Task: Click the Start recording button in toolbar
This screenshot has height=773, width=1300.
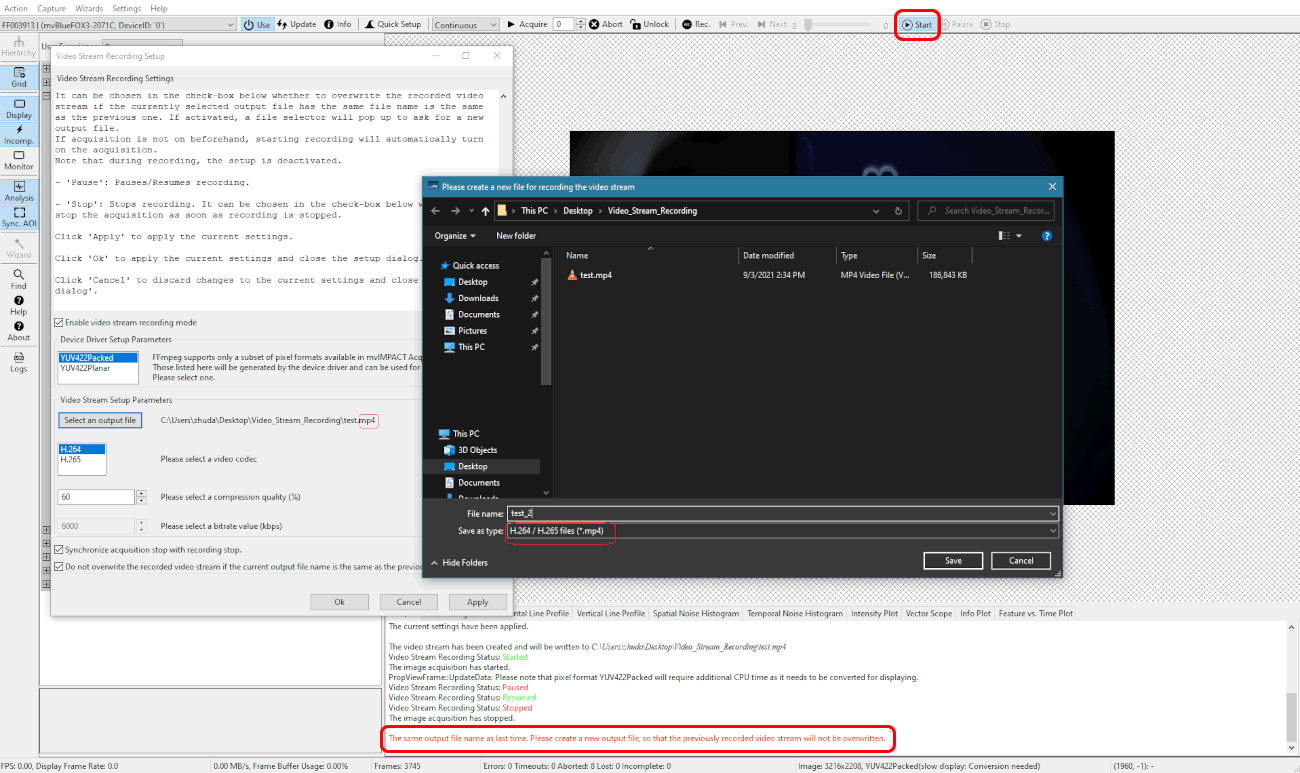Action: tap(916, 24)
